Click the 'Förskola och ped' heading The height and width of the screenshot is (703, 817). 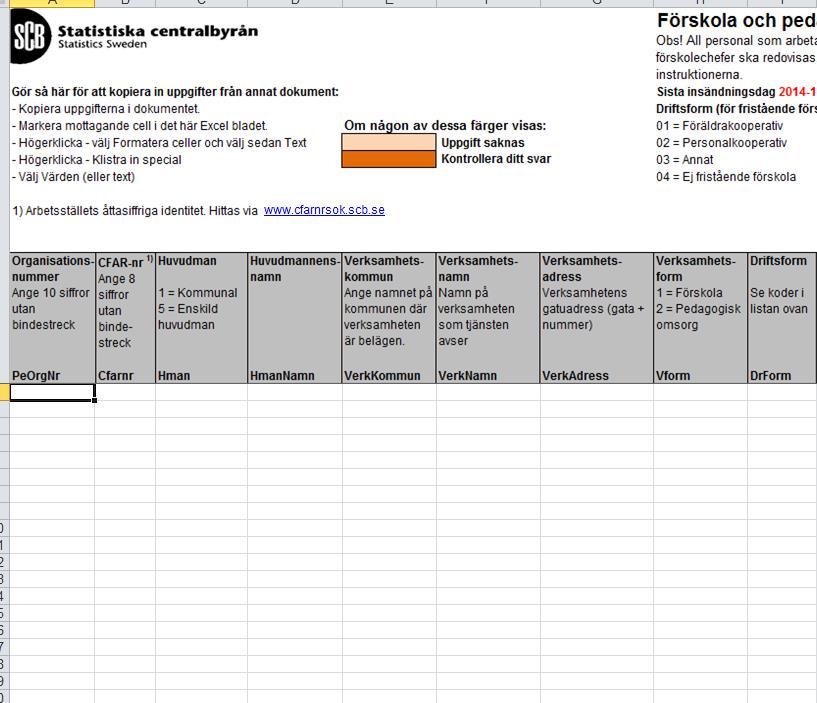(x=736, y=20)
